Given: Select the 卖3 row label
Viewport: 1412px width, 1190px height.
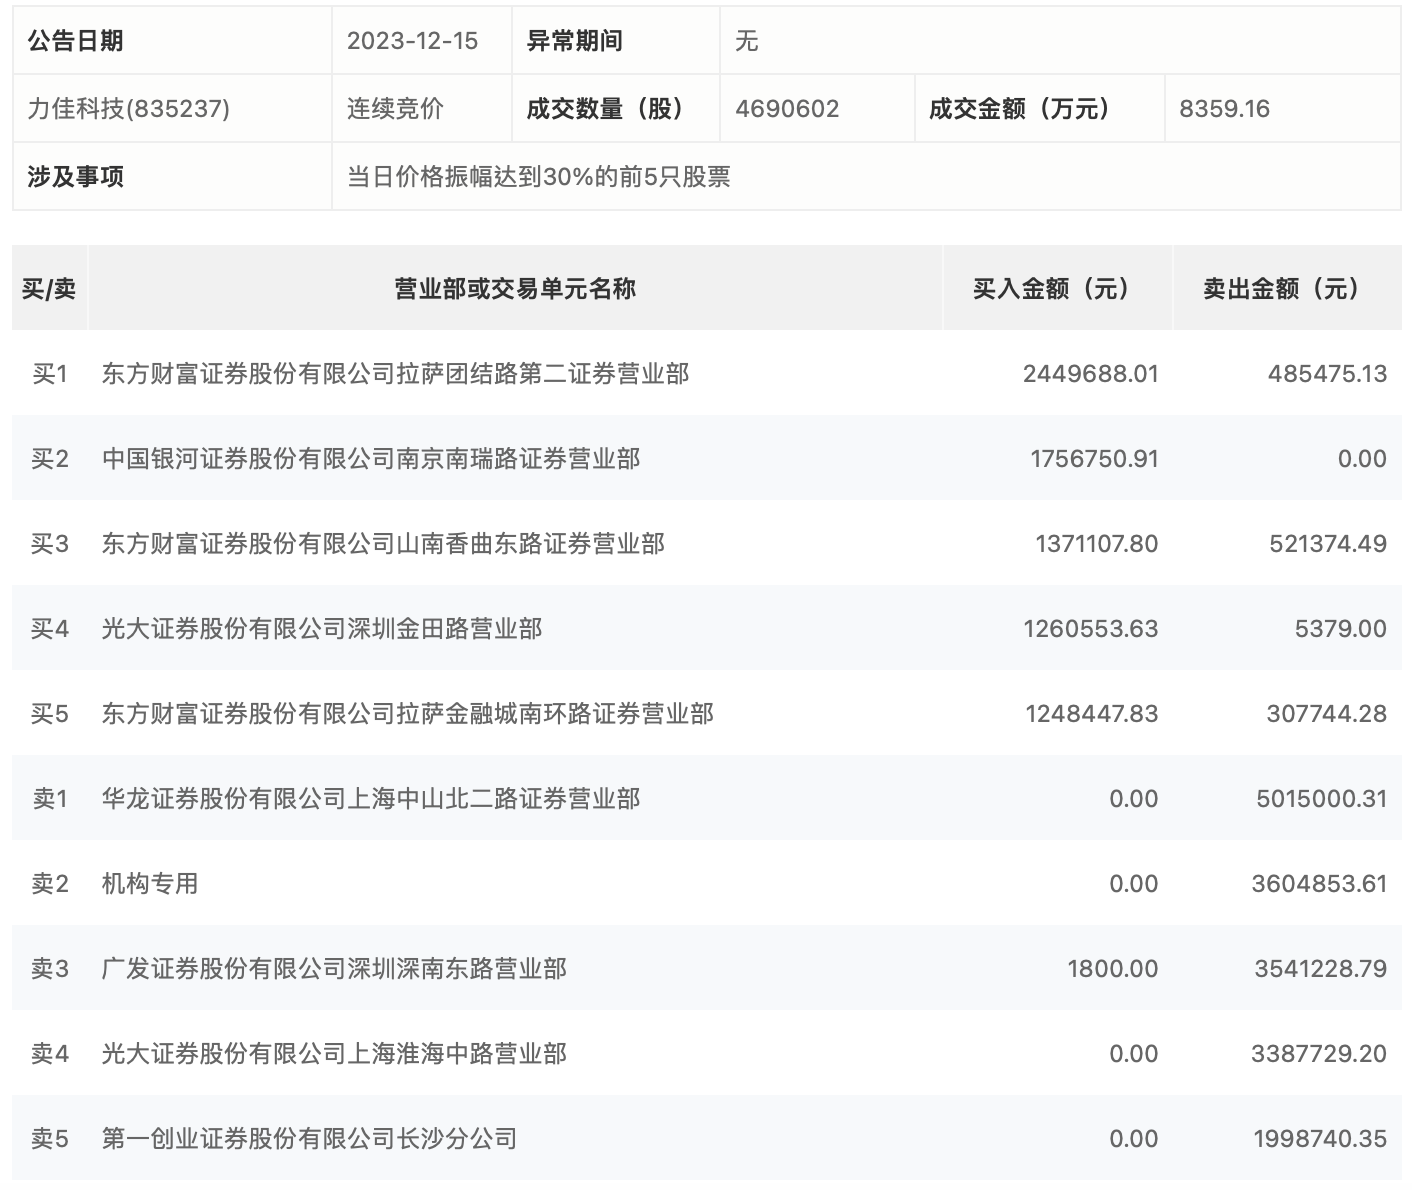Looking at the screenshot, I should coord(49,969).
